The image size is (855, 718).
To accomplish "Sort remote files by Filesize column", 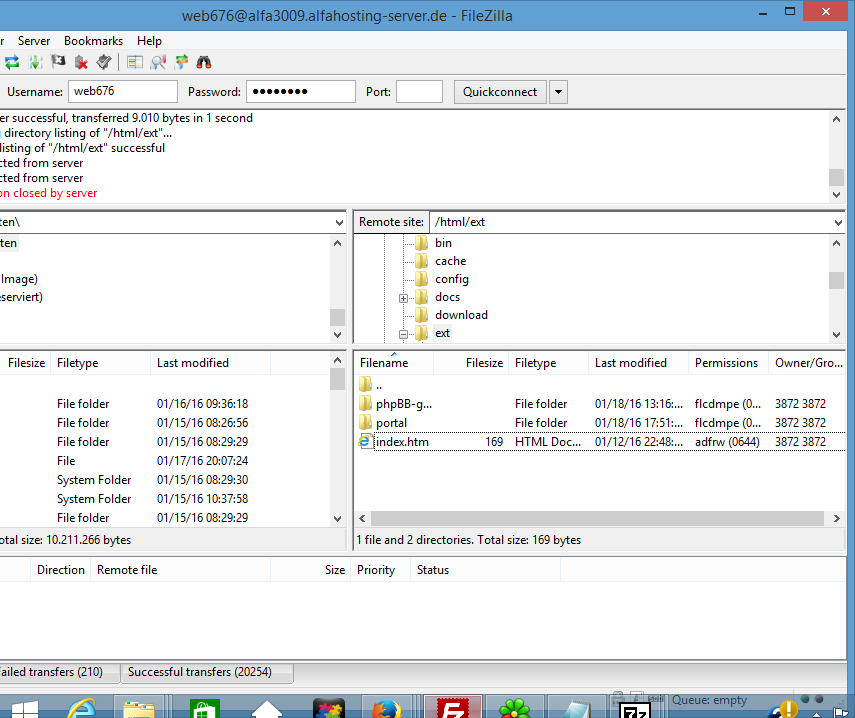I will [x=471, y=363].
